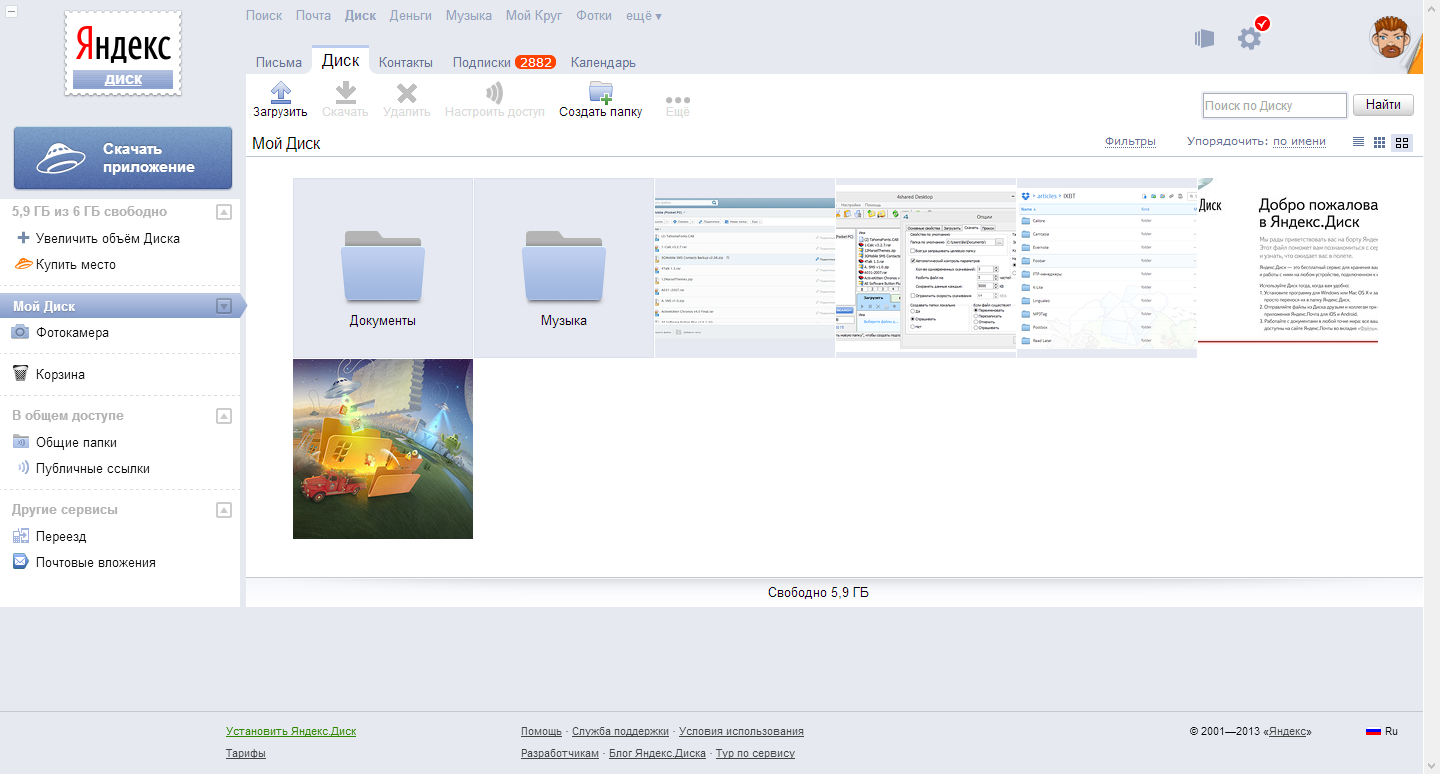1440x774 pixels.
Task: Switch to plain list view icon
Action: (x=1358, y=142)
